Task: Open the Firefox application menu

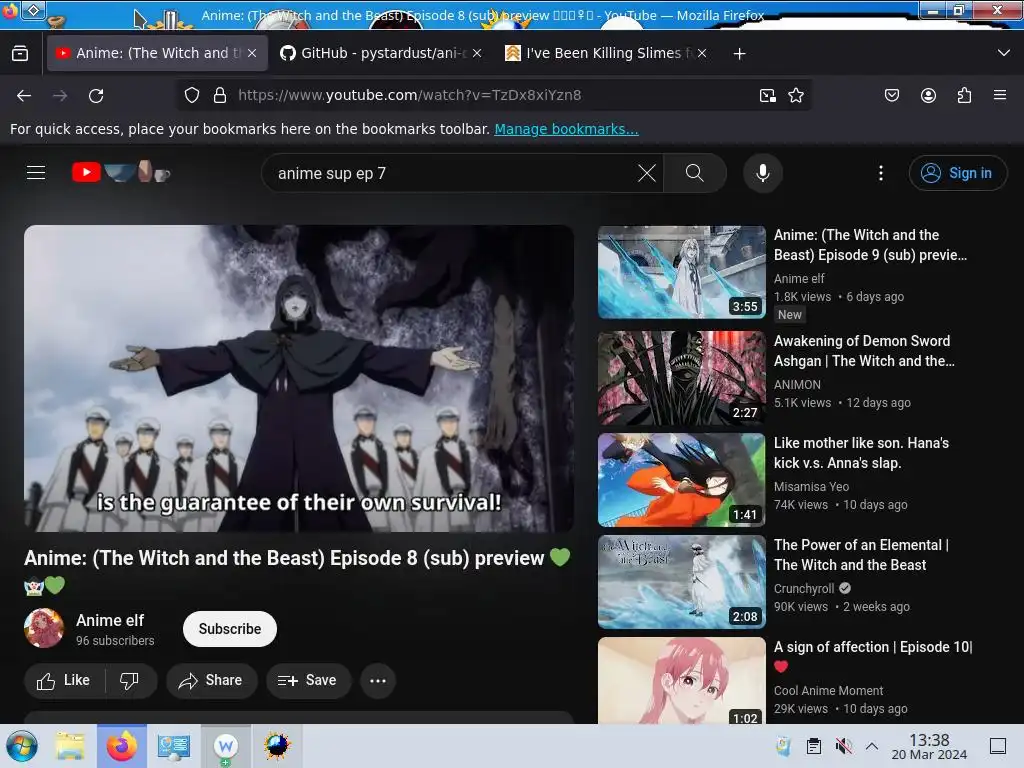Action: tap(1000, 95)
